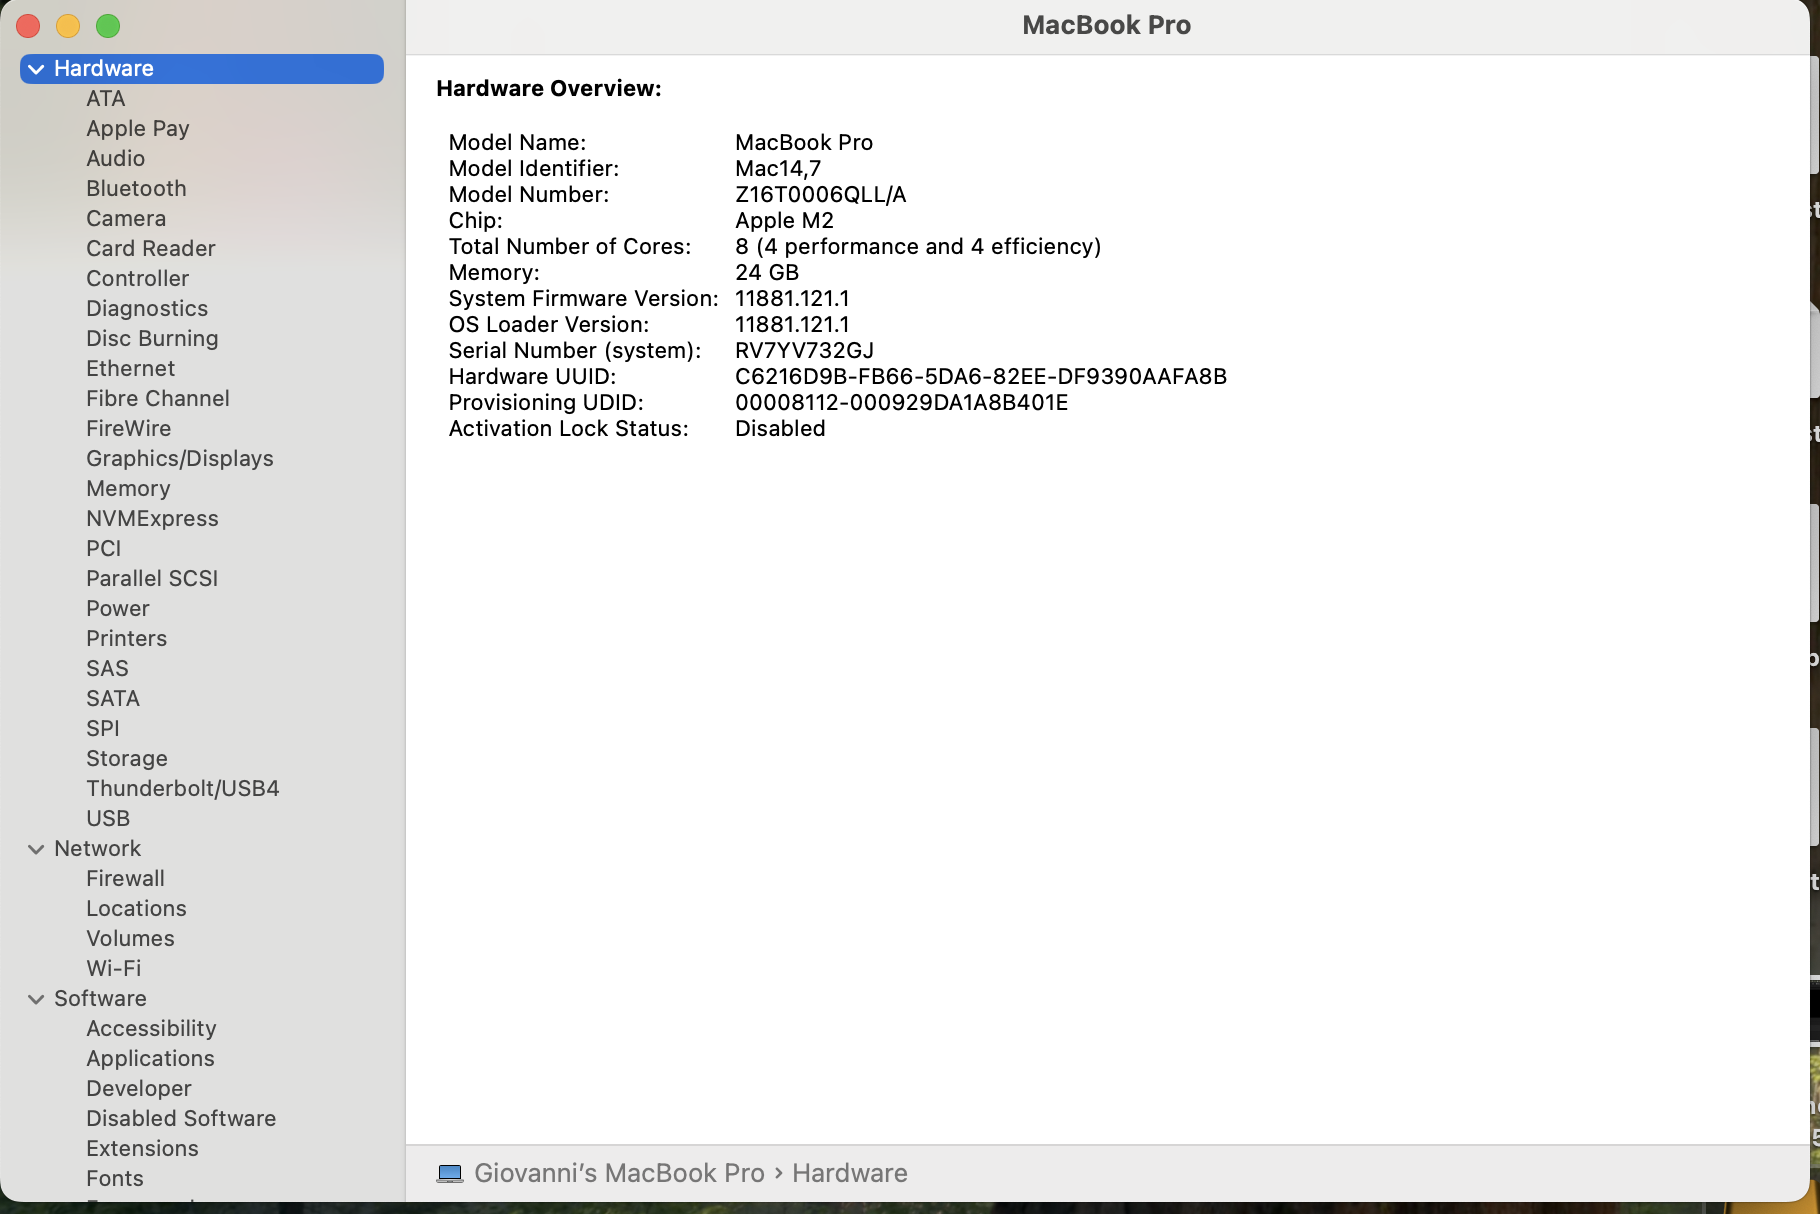Select SATA in the sidebar
1820x1214 pixels.
pos(113,699)
